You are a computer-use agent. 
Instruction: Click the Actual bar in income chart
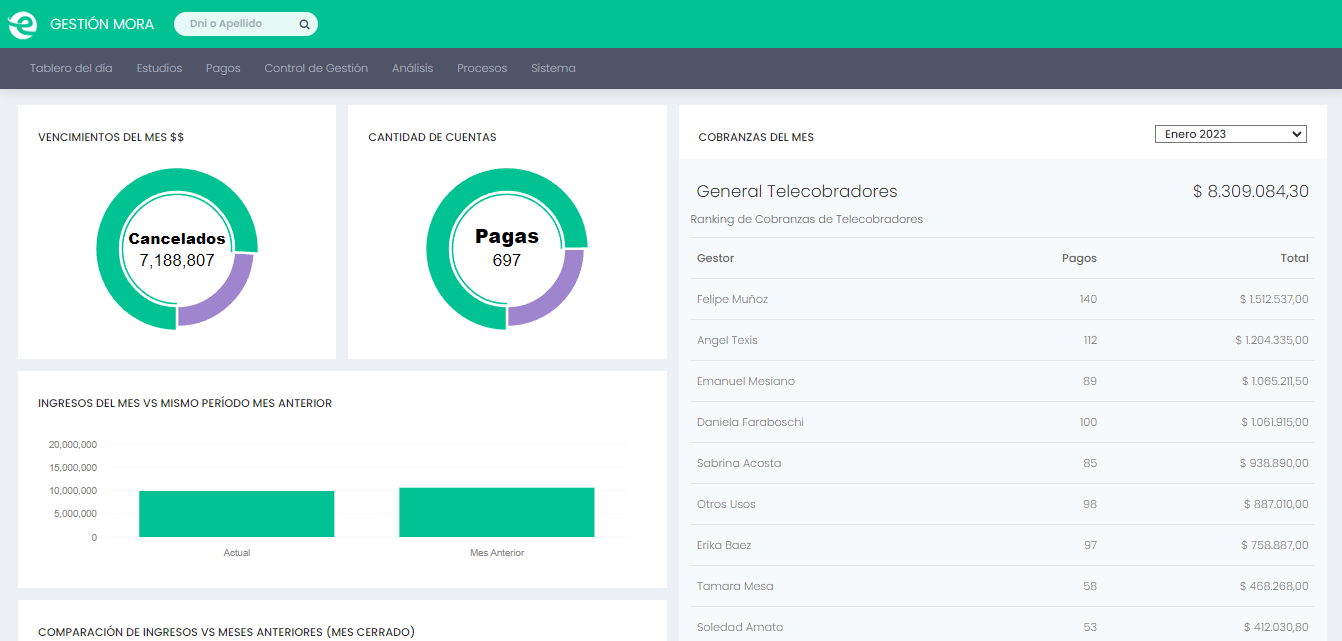pos(236,514)
